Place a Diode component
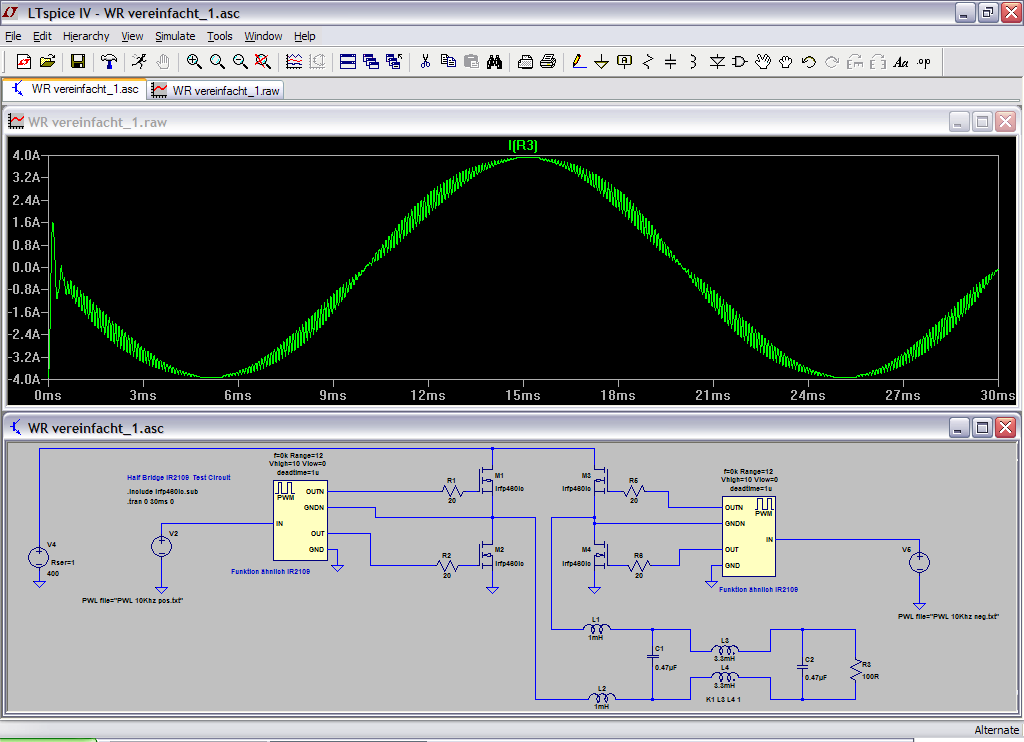Viewport: 1024px width, 742px height. pyautogui.click(x=717, y=61)
